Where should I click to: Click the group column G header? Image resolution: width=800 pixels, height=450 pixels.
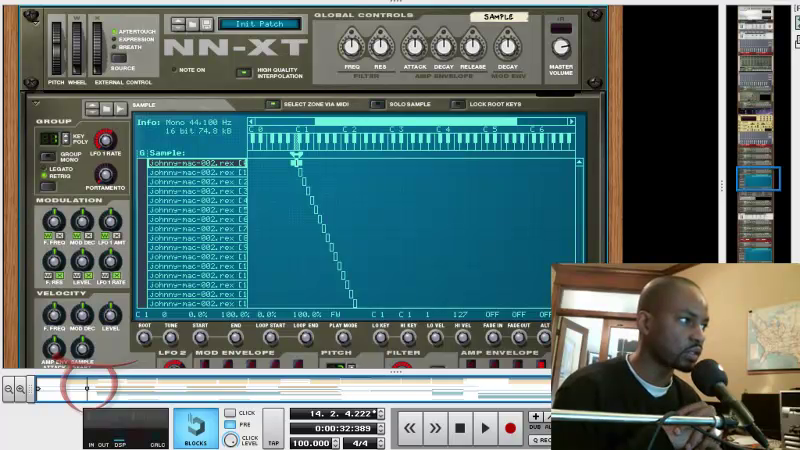(x=142, y=153)
